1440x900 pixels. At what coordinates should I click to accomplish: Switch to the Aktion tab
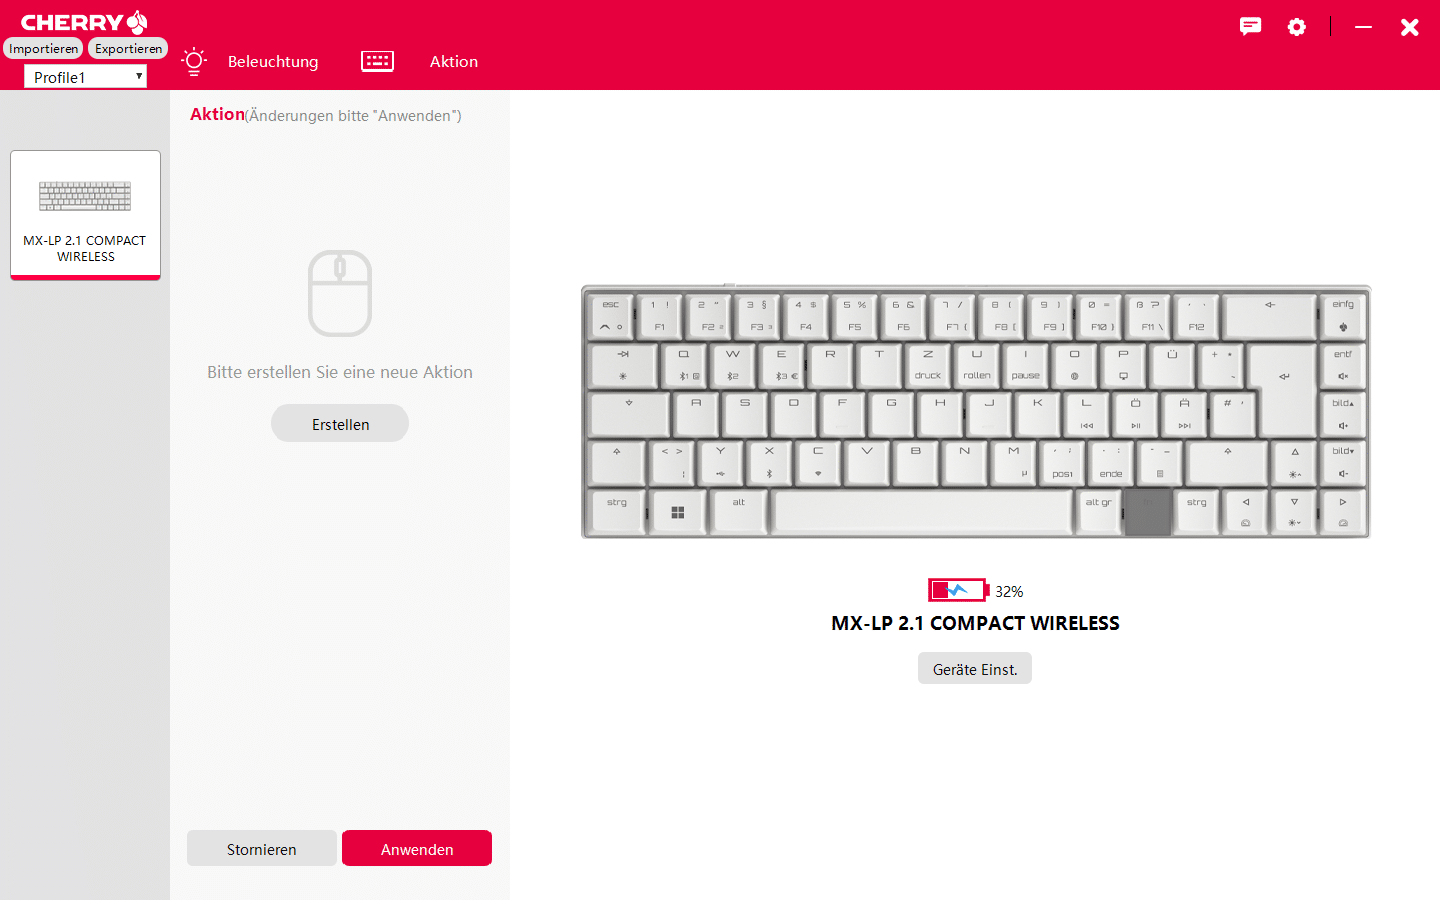coord(454,61)
